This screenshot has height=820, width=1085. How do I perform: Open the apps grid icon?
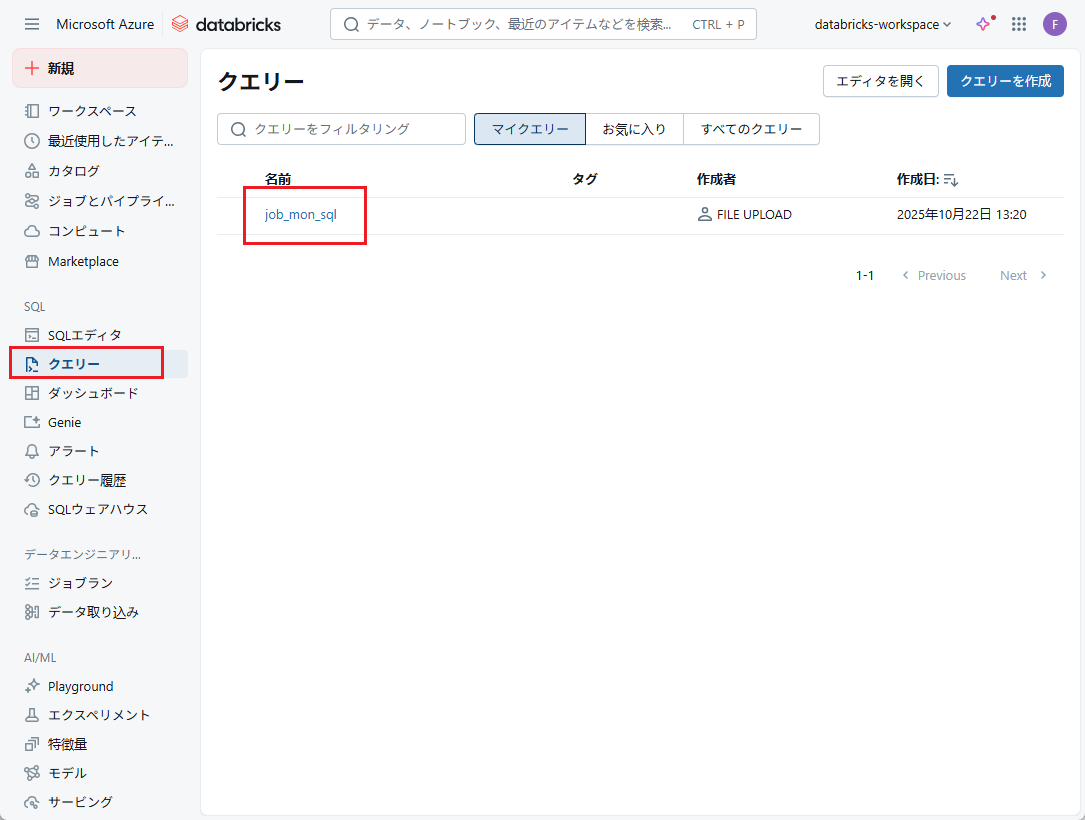pos(1019,24)
